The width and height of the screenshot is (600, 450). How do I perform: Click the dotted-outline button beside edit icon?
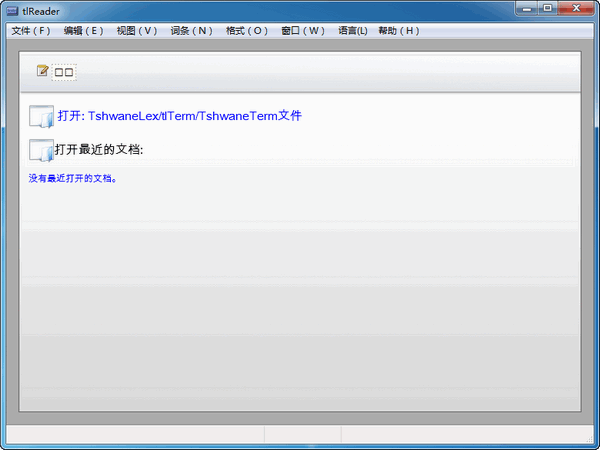click(64, 72)
